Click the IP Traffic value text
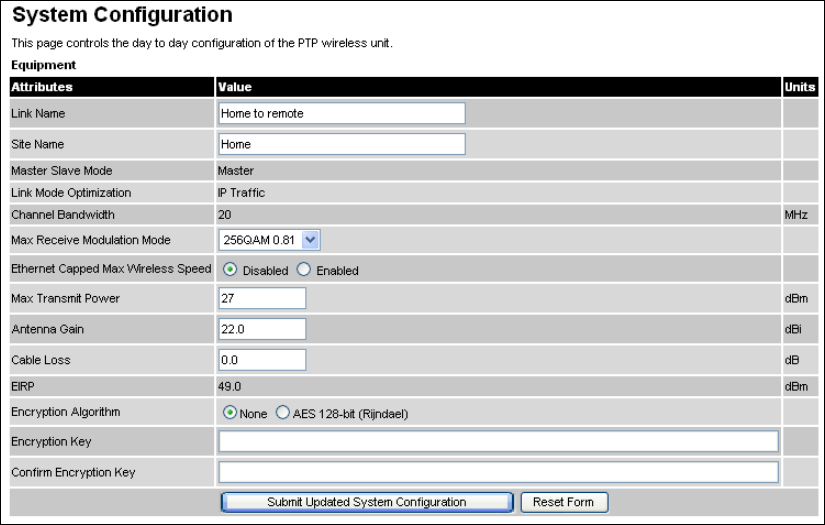 coord(242,193)
